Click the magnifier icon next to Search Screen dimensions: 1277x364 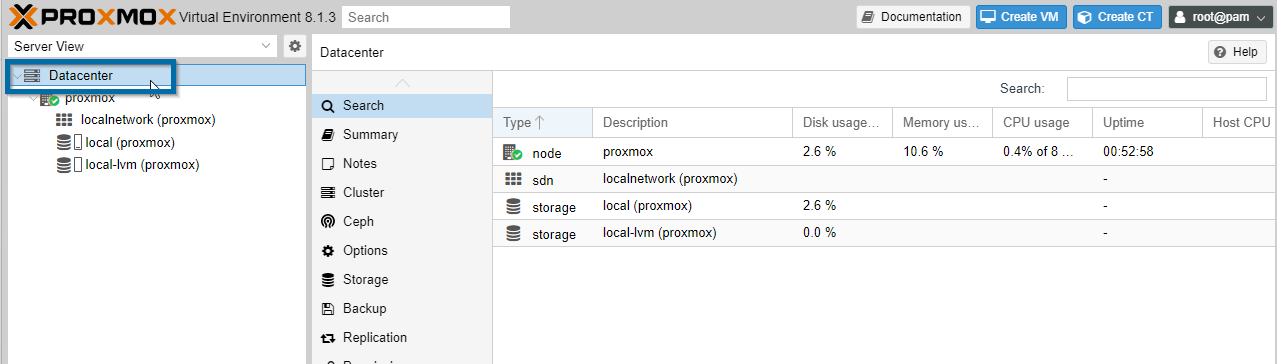pyautogui.click(x=327, y=106)
